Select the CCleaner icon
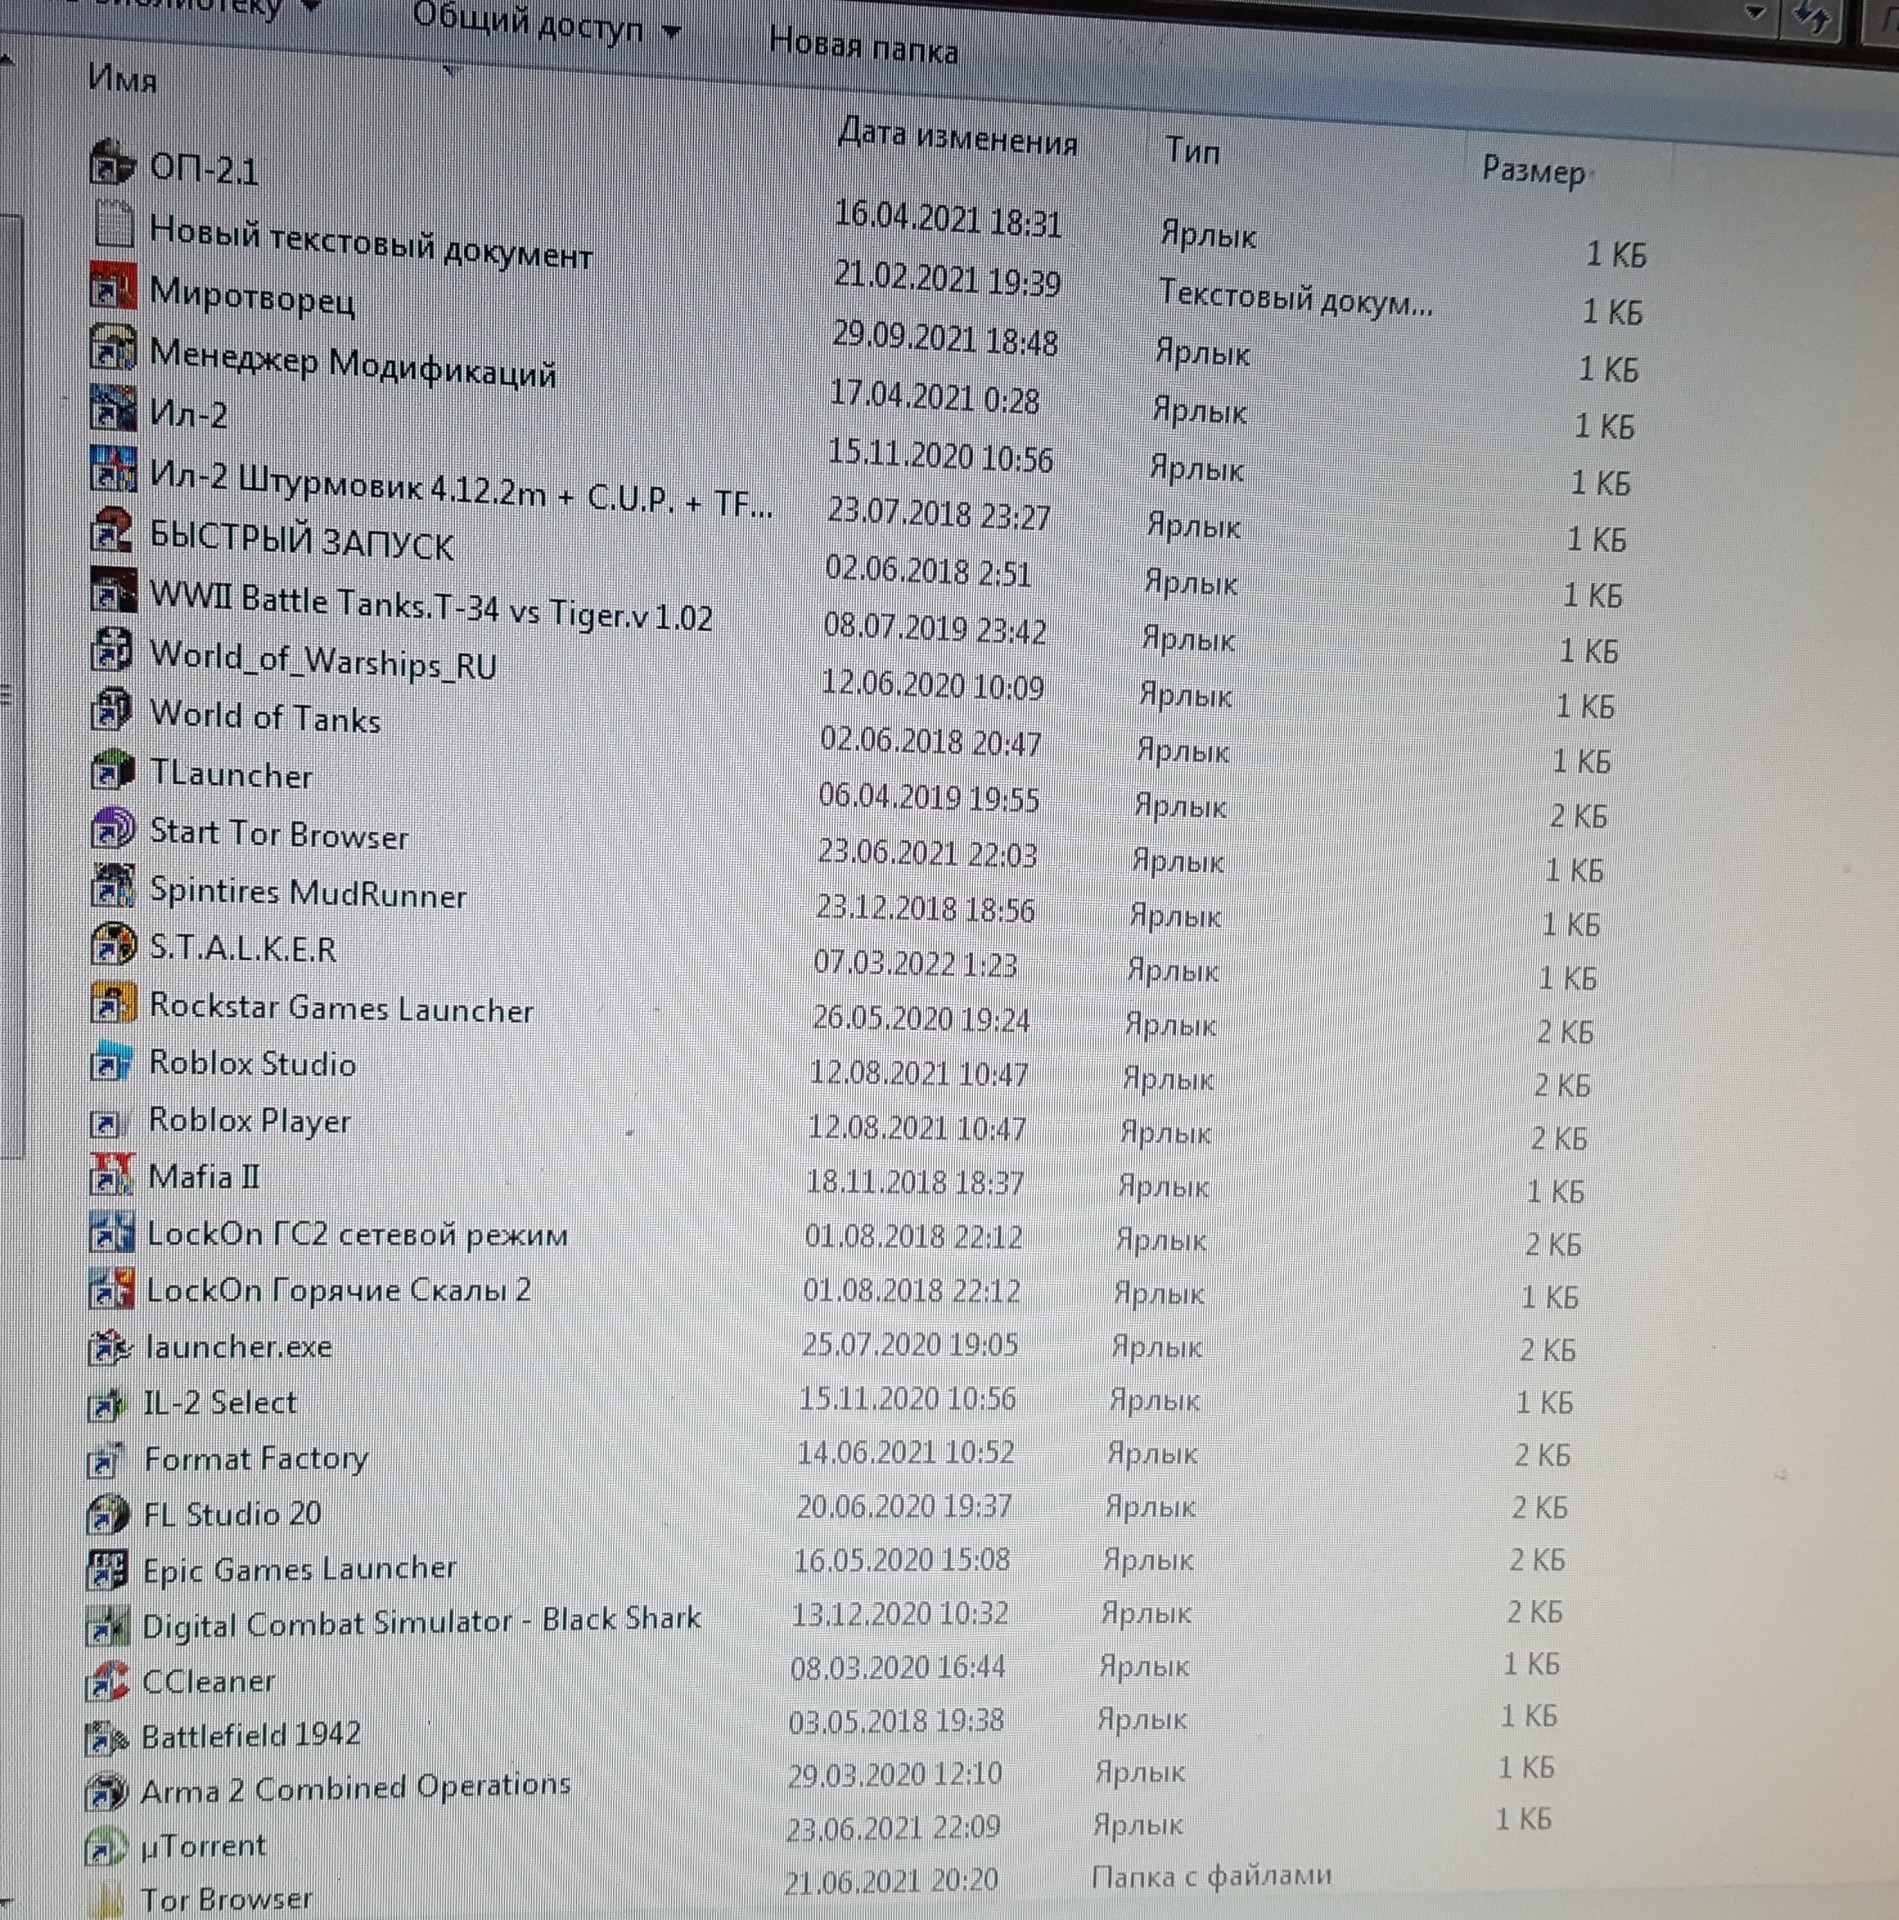This screenshot has width=1899, height=1920. [106, 1682]
